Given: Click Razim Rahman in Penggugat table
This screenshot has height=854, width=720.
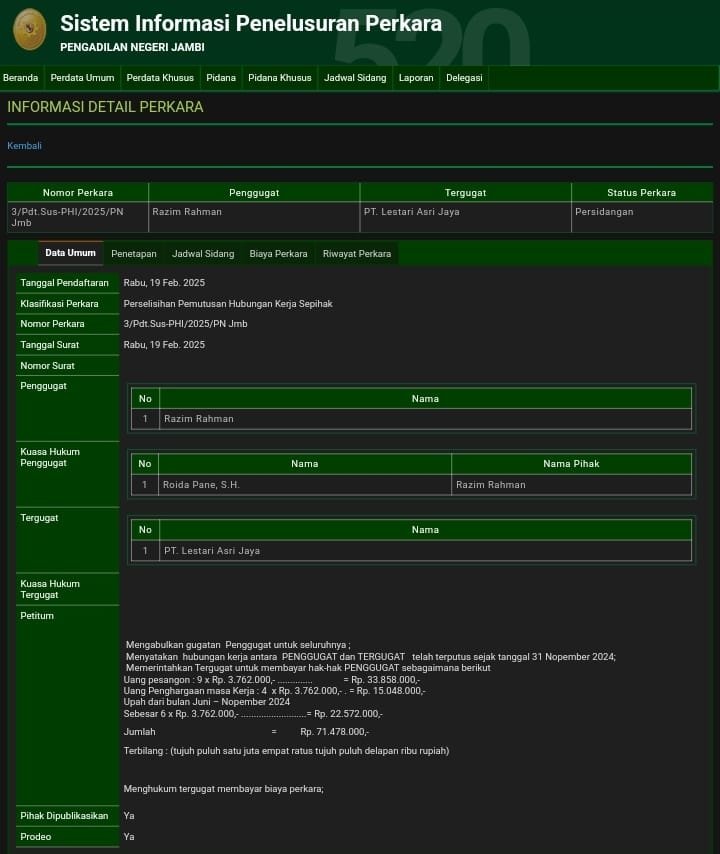Looking at the screenshot, I should click(x=199, y=419).
